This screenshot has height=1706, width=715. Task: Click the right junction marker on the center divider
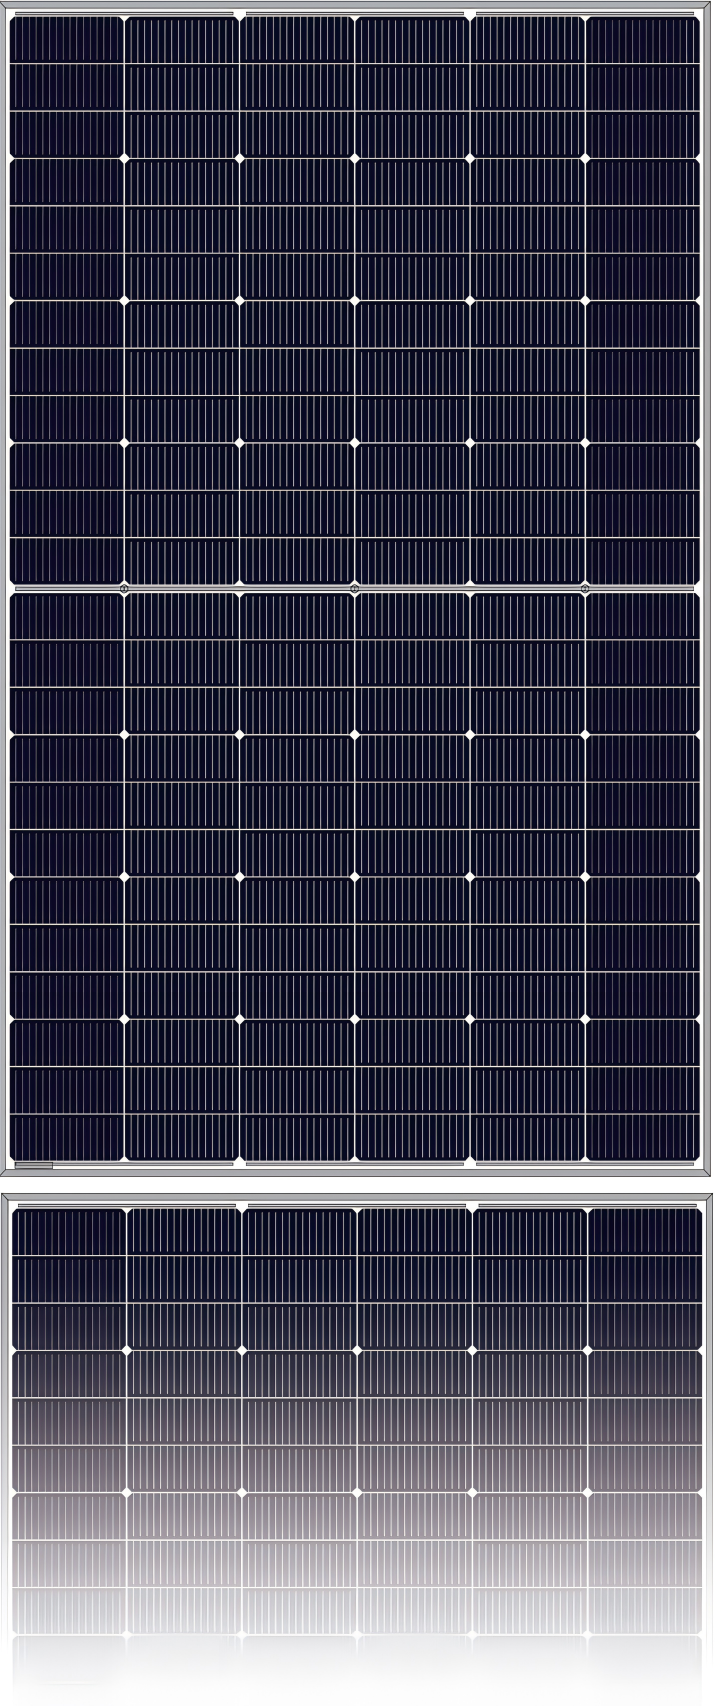click(x=585, y=588)
